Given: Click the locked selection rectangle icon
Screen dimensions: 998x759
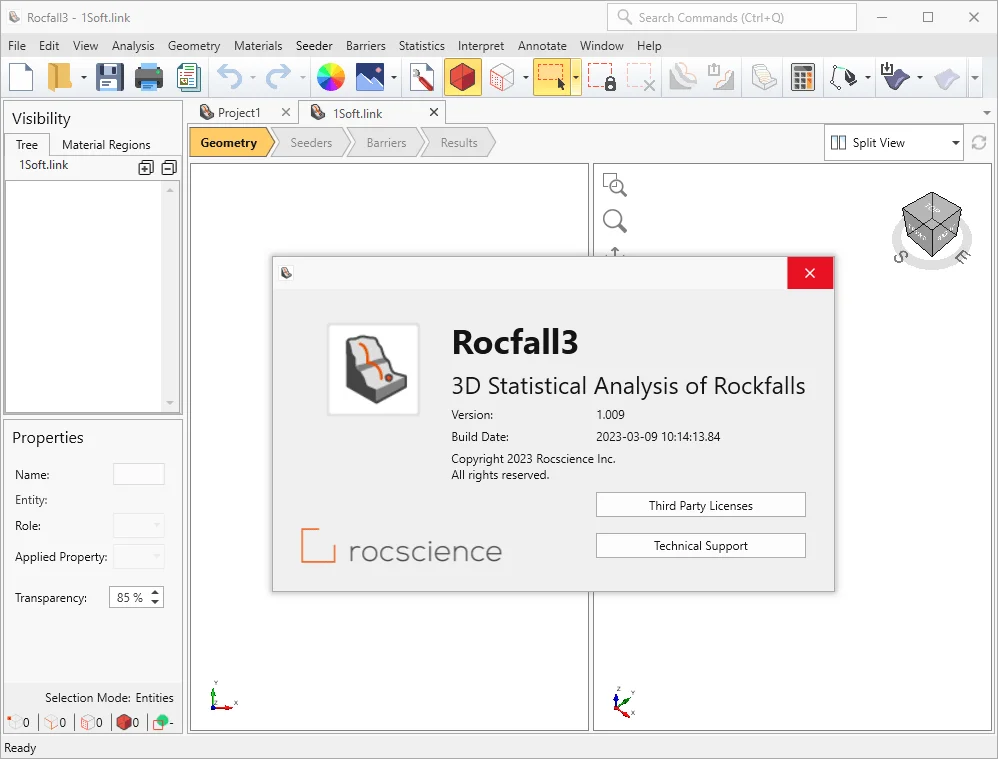Looking at the screenshot, I should coord(601,78).
